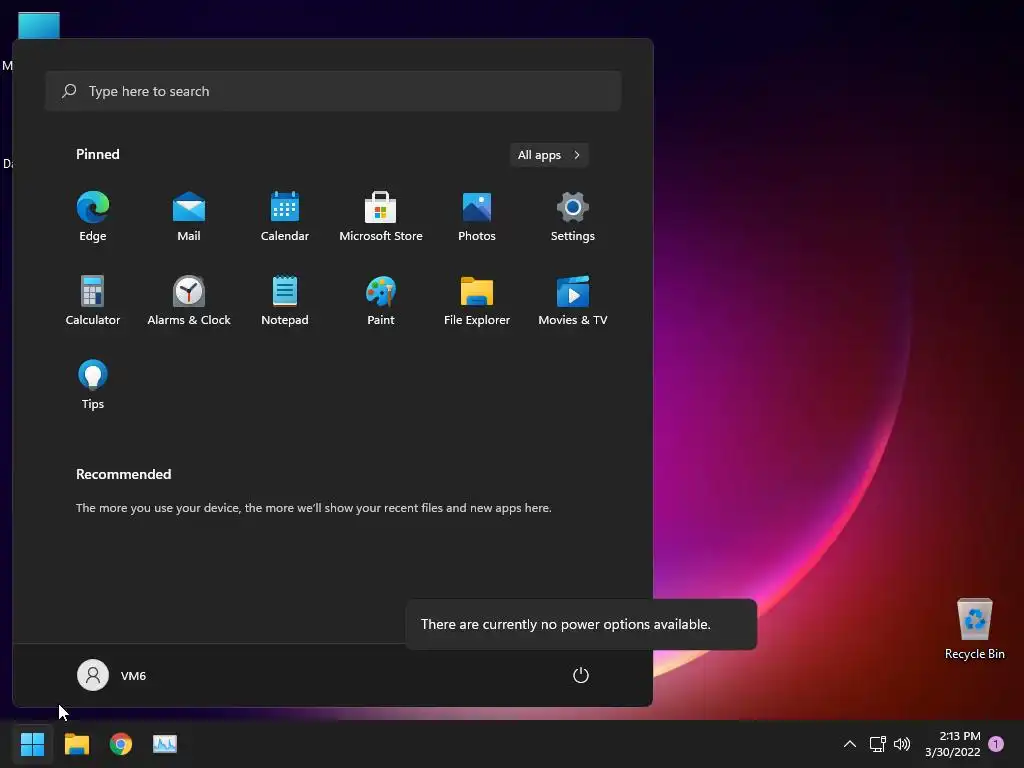Open the clock showing 2:13 PM
The image size is (1024, 768).
[x=953, y=744]
